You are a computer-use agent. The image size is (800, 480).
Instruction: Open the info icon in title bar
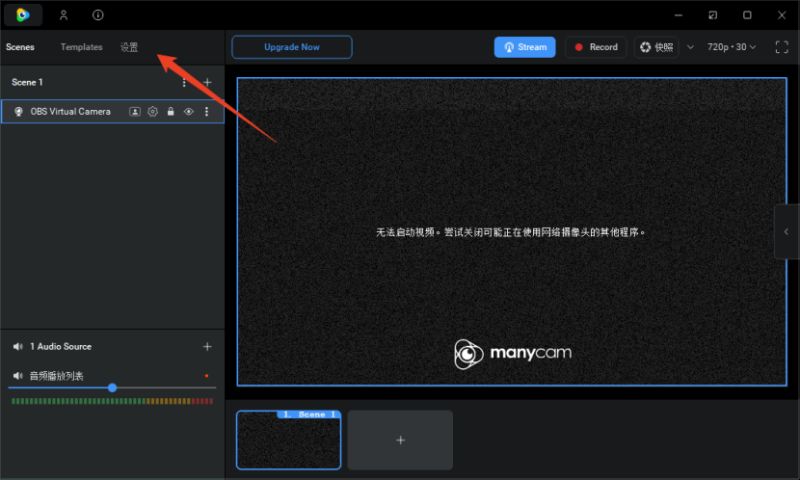coord(97,15)
